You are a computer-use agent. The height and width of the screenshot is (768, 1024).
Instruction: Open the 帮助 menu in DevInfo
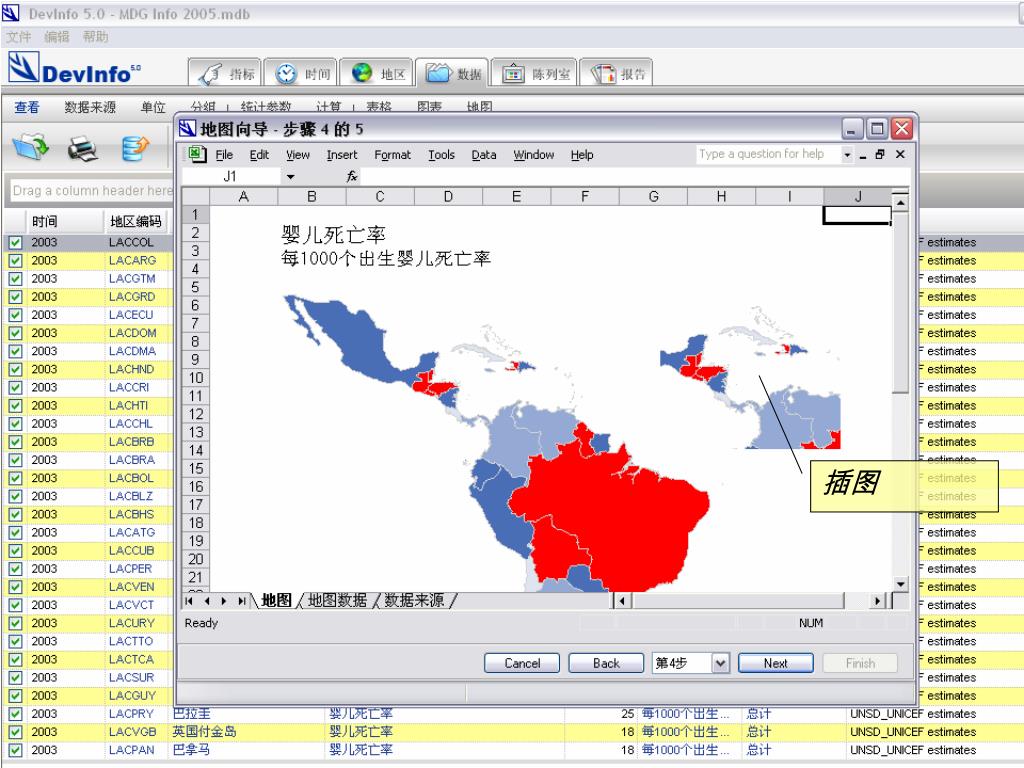95,37
